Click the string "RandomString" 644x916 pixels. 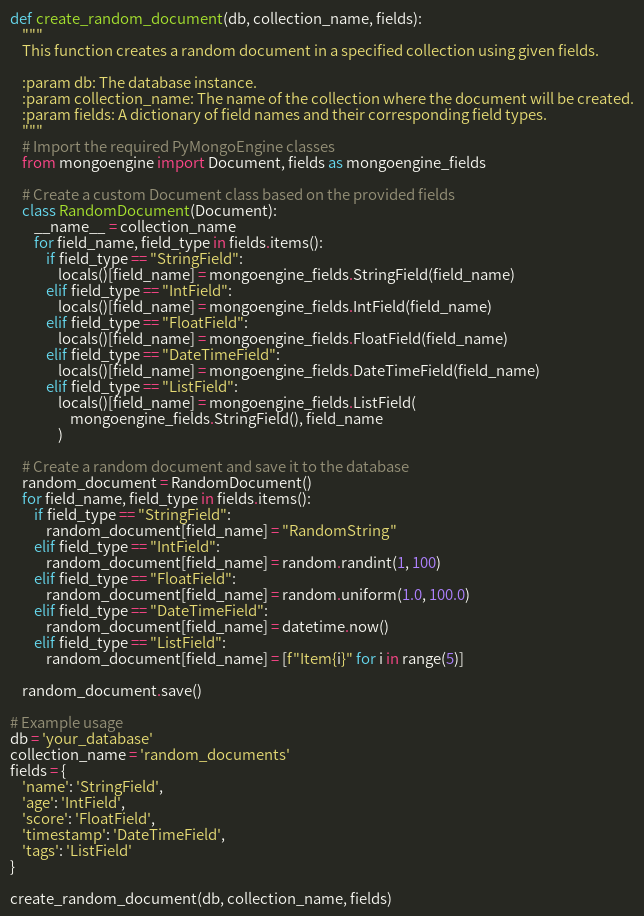tap(339, 530)
